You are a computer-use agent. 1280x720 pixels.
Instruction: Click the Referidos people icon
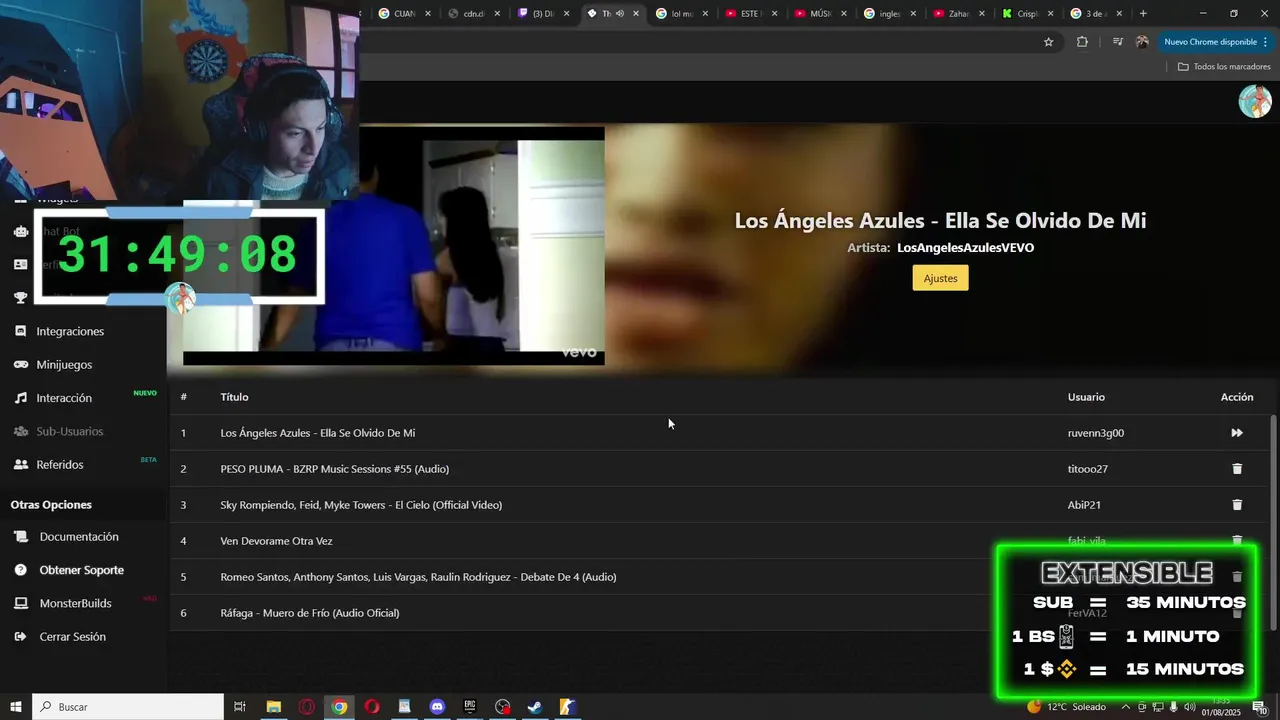20,465
